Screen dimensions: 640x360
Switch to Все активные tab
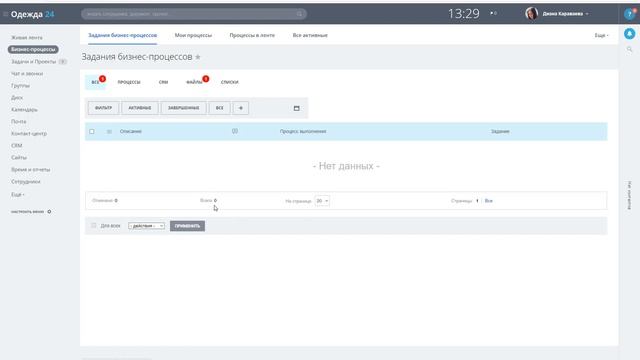coord(310,36)
